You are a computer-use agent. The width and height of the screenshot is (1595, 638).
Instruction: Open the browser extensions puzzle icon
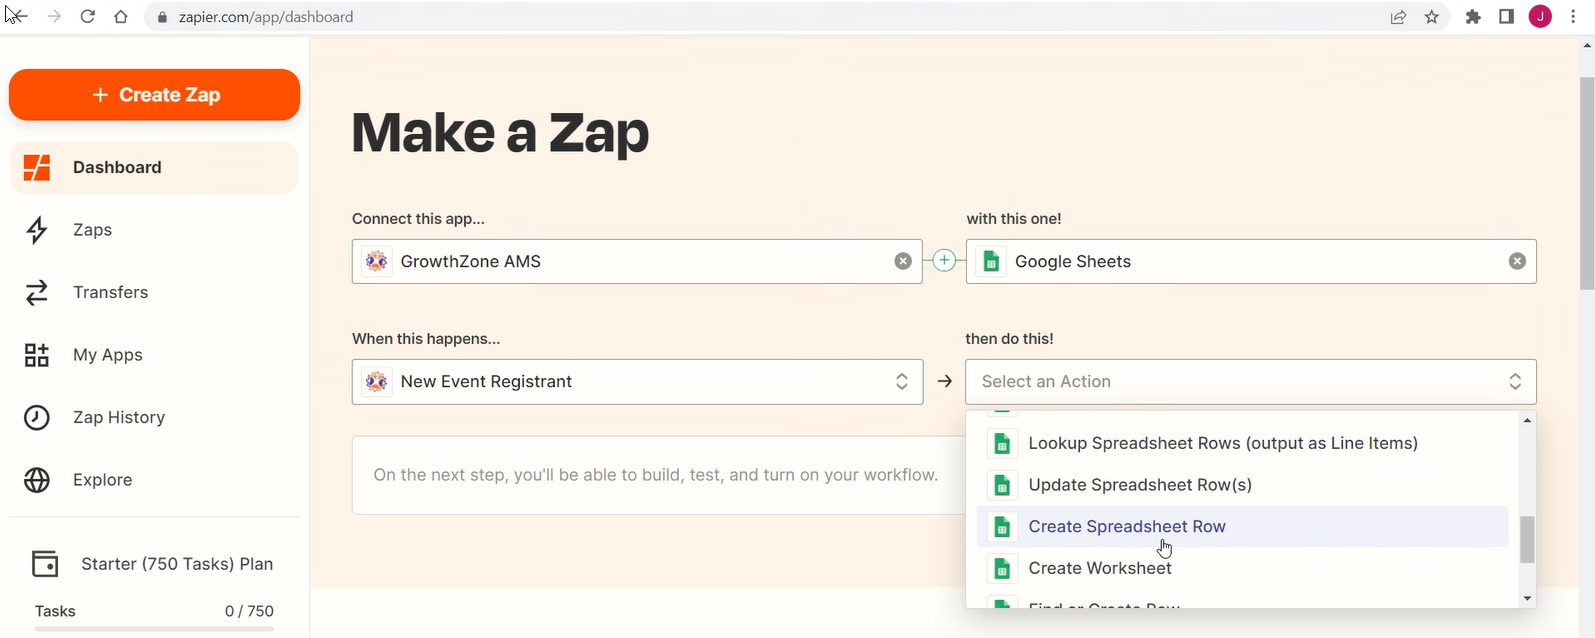tap(1472, 17)
